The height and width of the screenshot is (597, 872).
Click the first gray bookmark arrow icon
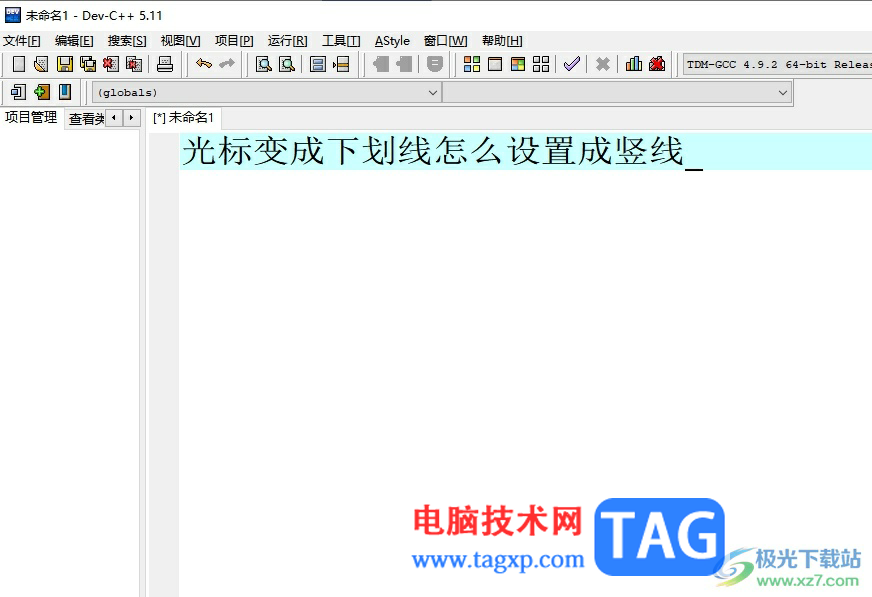381,64
